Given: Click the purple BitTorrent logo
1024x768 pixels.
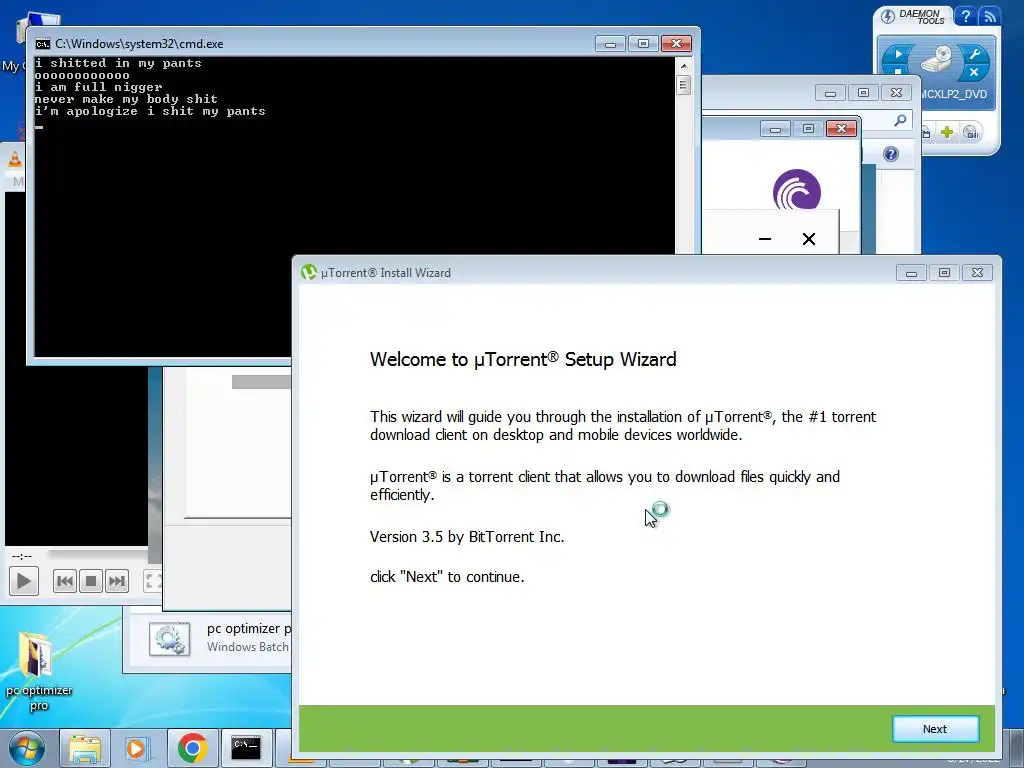Looking at the screenshot, I should pos(797,189).
